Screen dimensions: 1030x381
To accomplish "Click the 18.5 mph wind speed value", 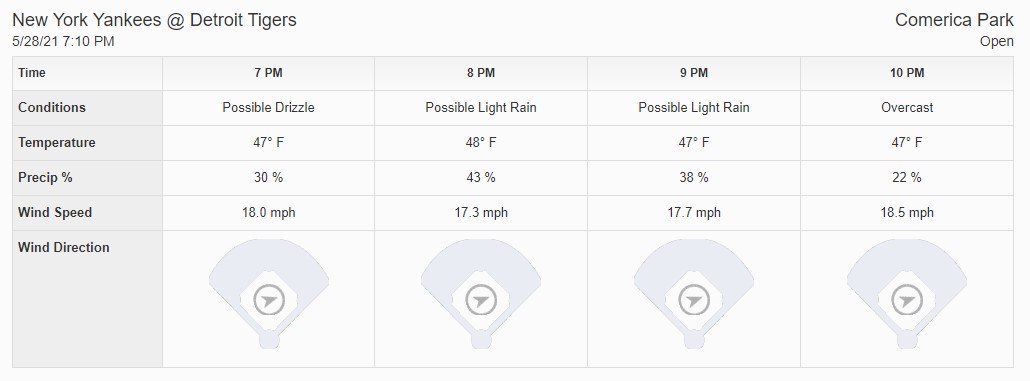I will (x=907, y=213).
